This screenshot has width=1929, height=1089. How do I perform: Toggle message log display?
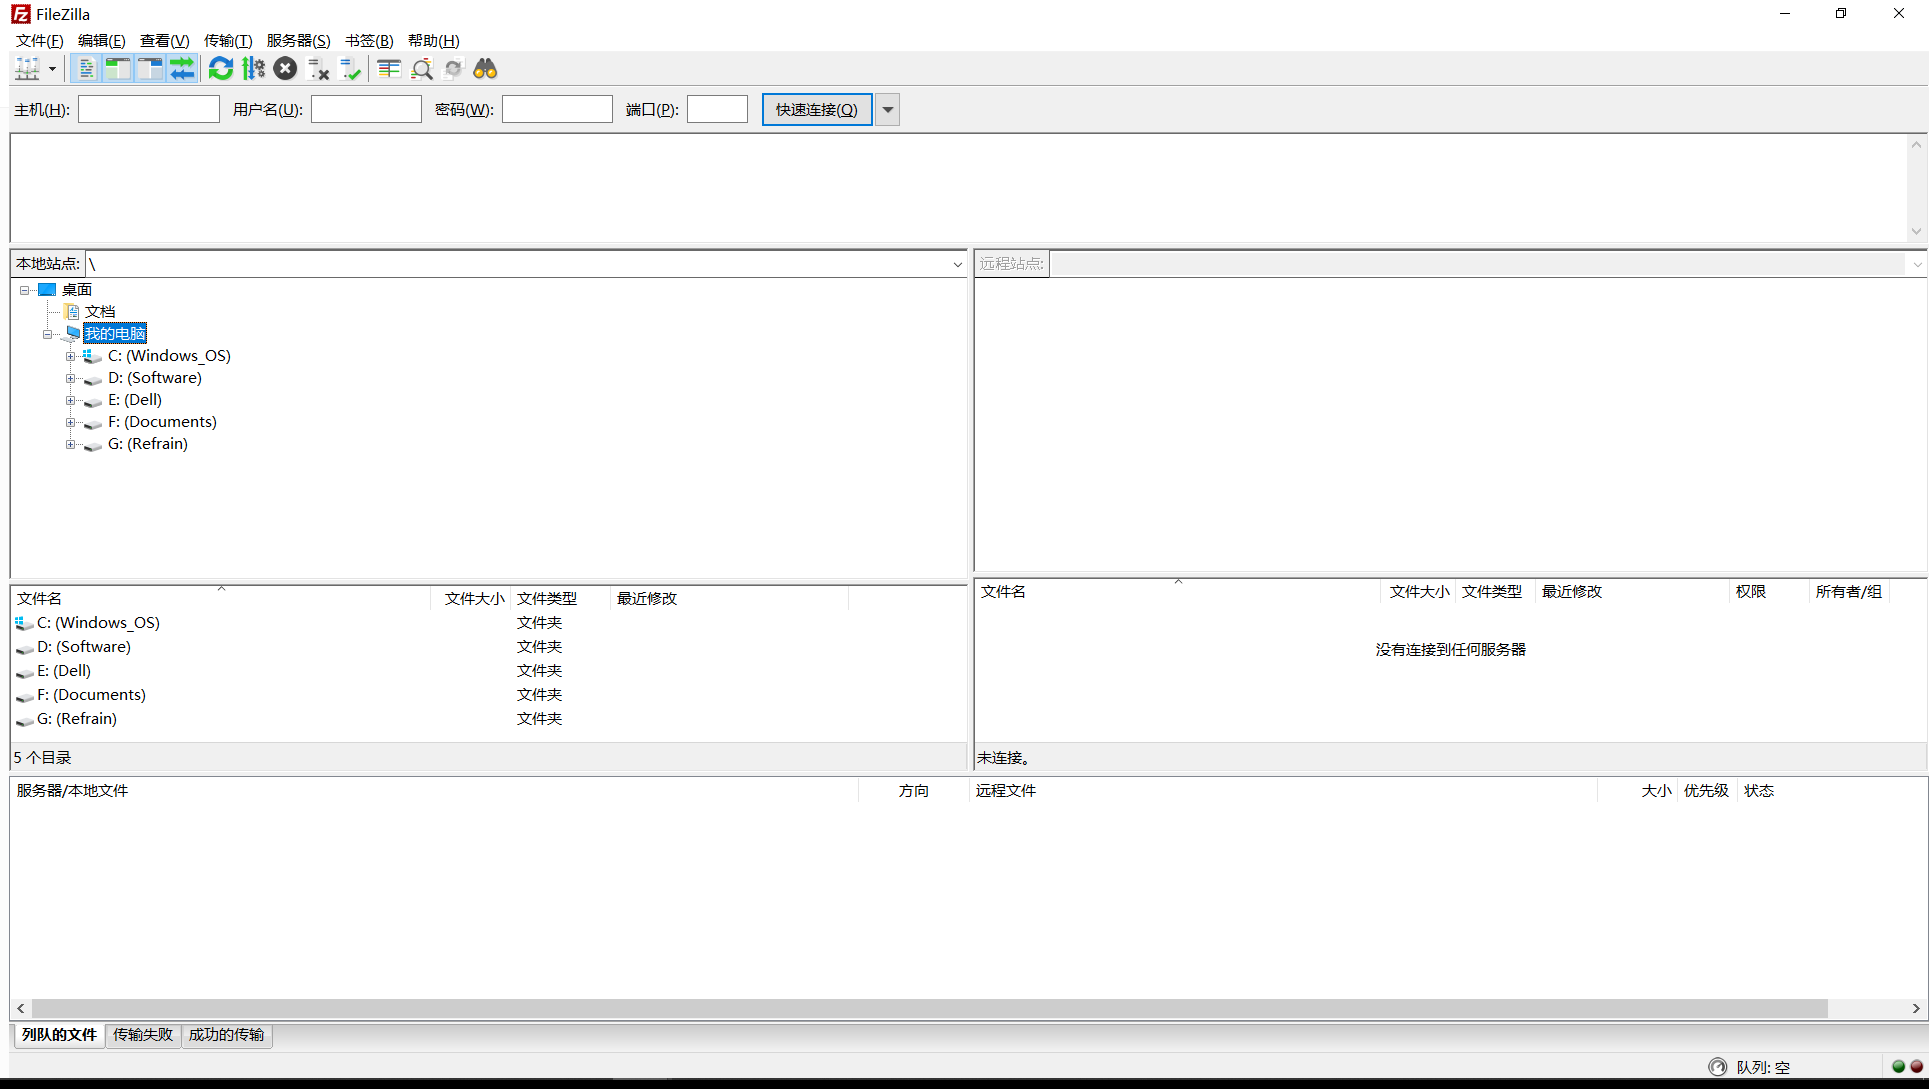pyautogui.click(x=86, y=69)
